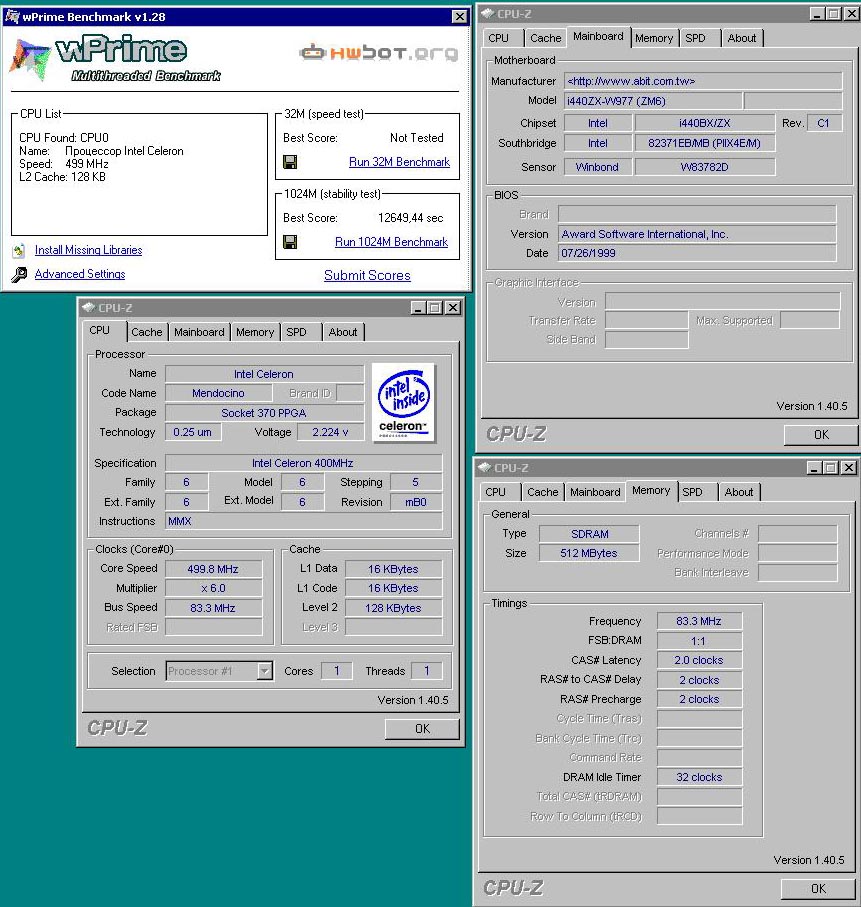Click OK in the CPU-Z Memory window
861x907 pixels.
[818, 888]
